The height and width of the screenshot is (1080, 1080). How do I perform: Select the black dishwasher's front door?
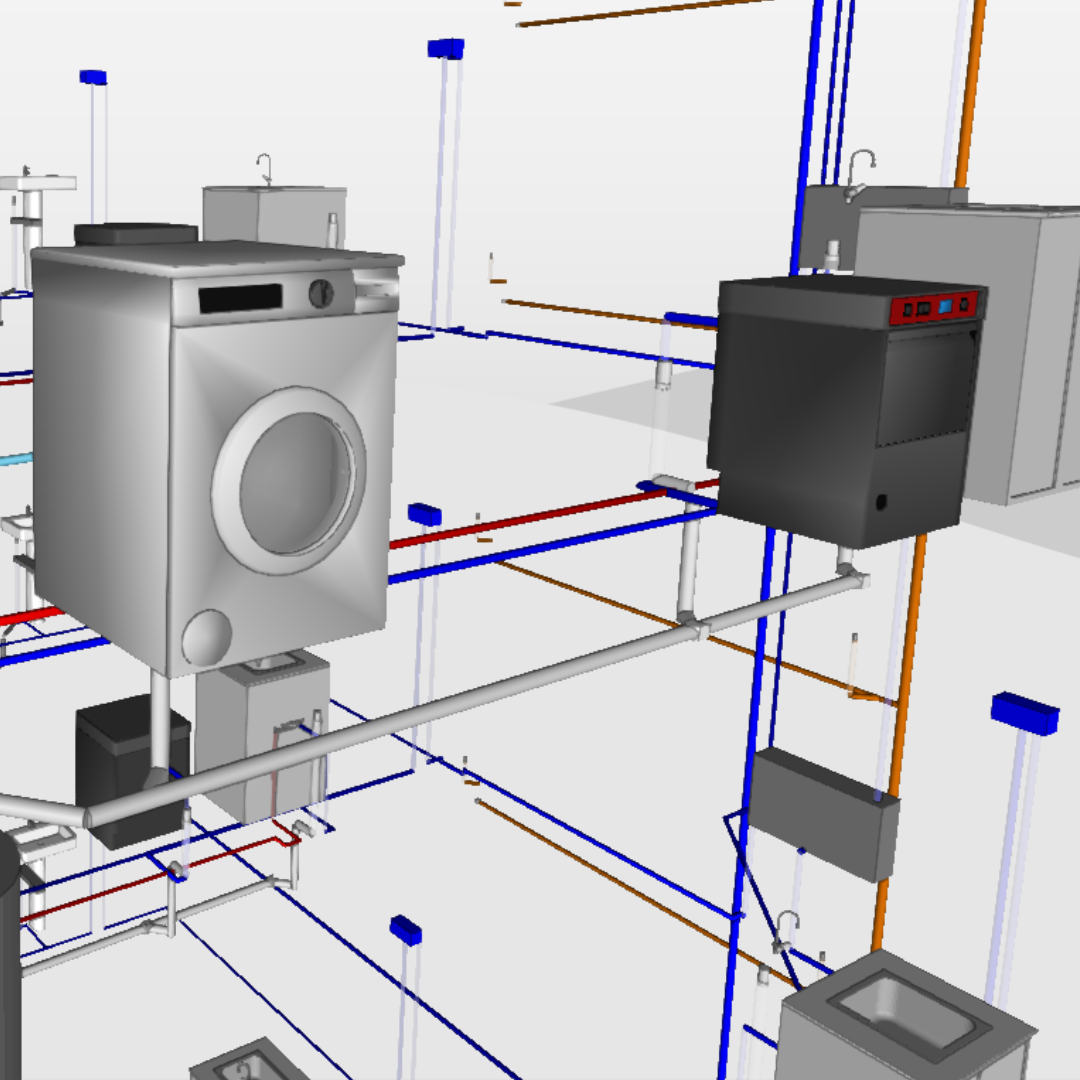pyautogui.click(x=926, y=390)
